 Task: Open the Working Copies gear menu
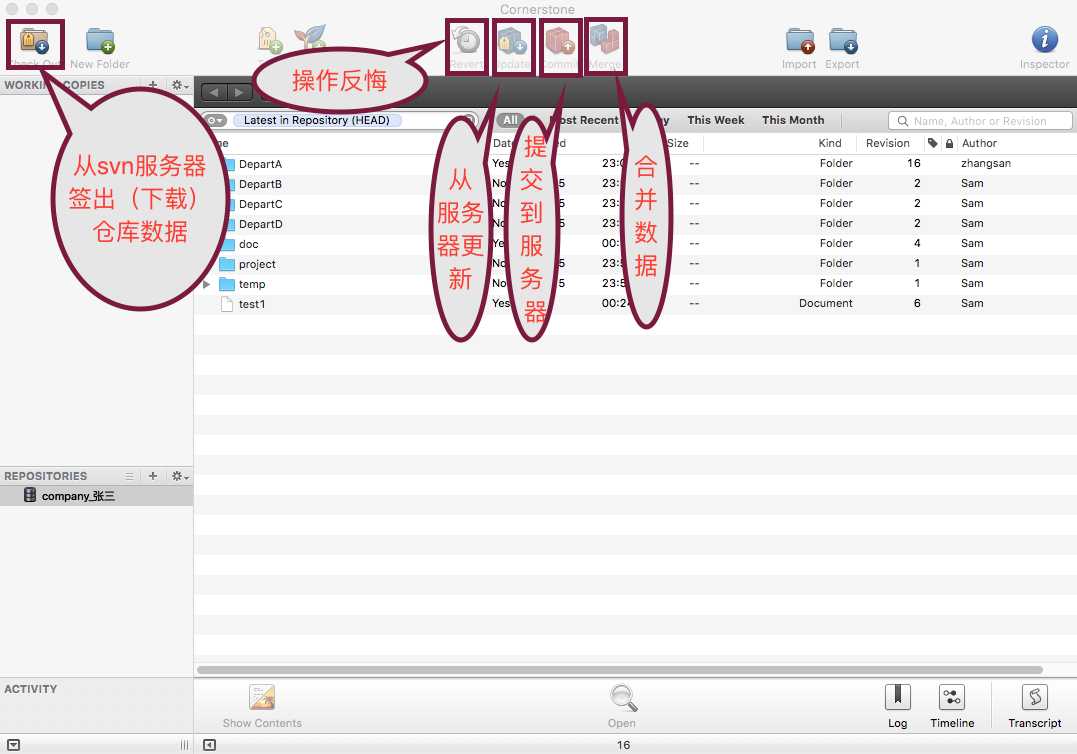[180, 85]
